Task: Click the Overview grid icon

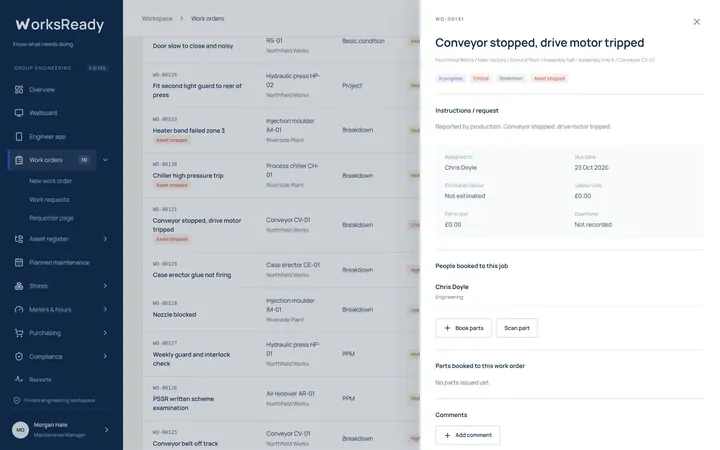Action: coord(19,90)
